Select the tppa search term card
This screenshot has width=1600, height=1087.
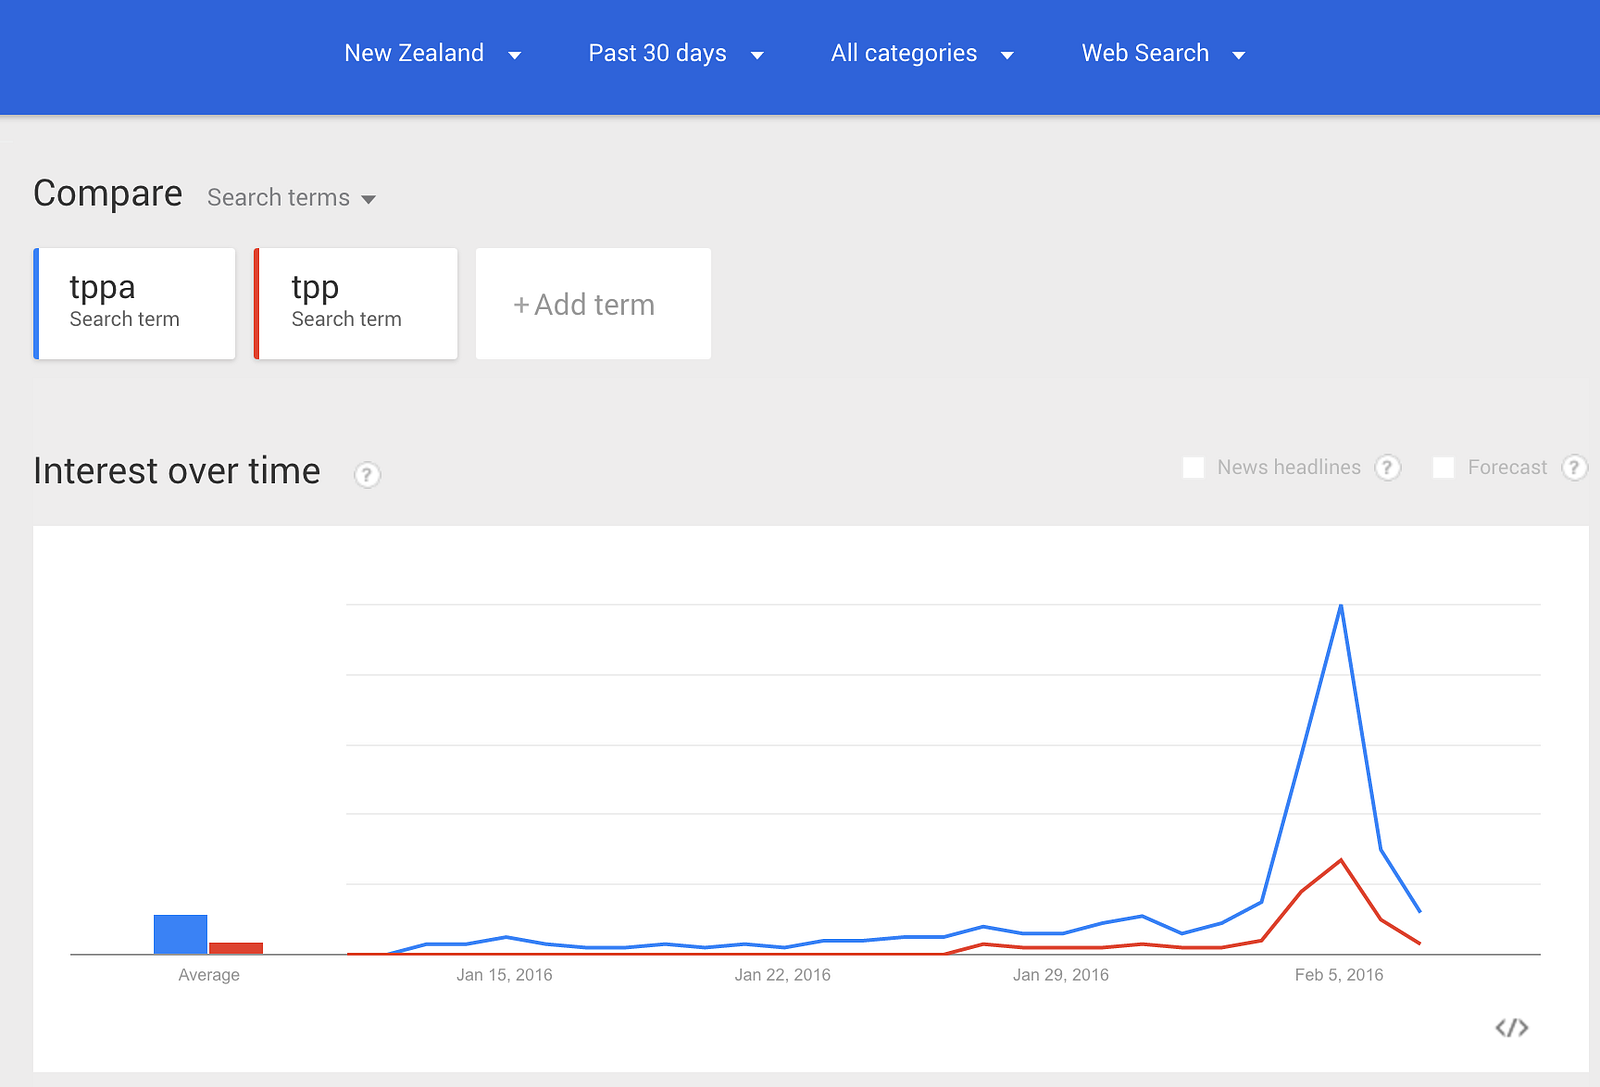click(135, 304)
